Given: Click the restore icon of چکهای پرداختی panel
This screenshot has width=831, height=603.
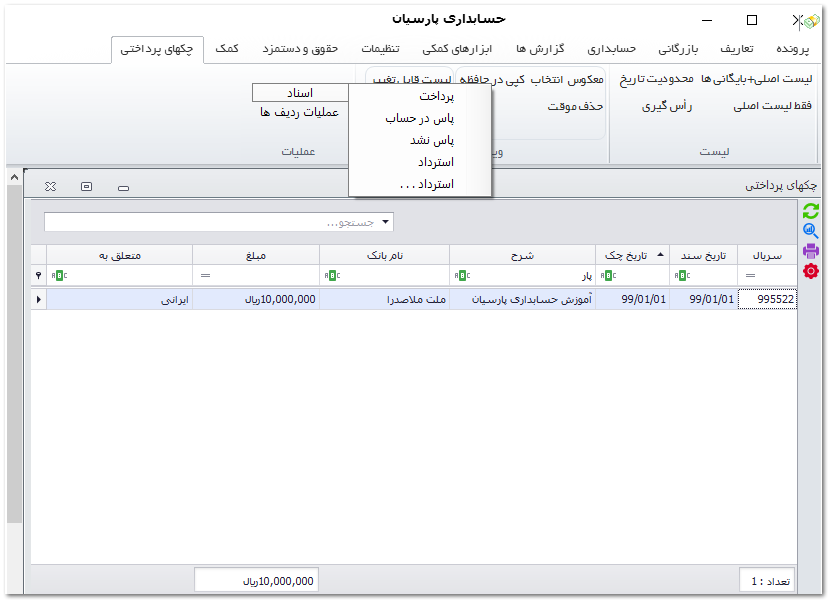Looking at the screenshot, I should click(87, 186).
